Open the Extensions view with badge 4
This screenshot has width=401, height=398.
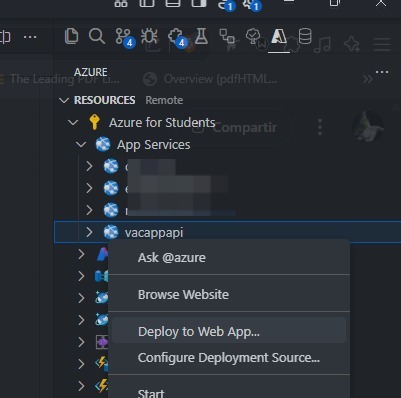pyautogui.click(x=177, y=37)
